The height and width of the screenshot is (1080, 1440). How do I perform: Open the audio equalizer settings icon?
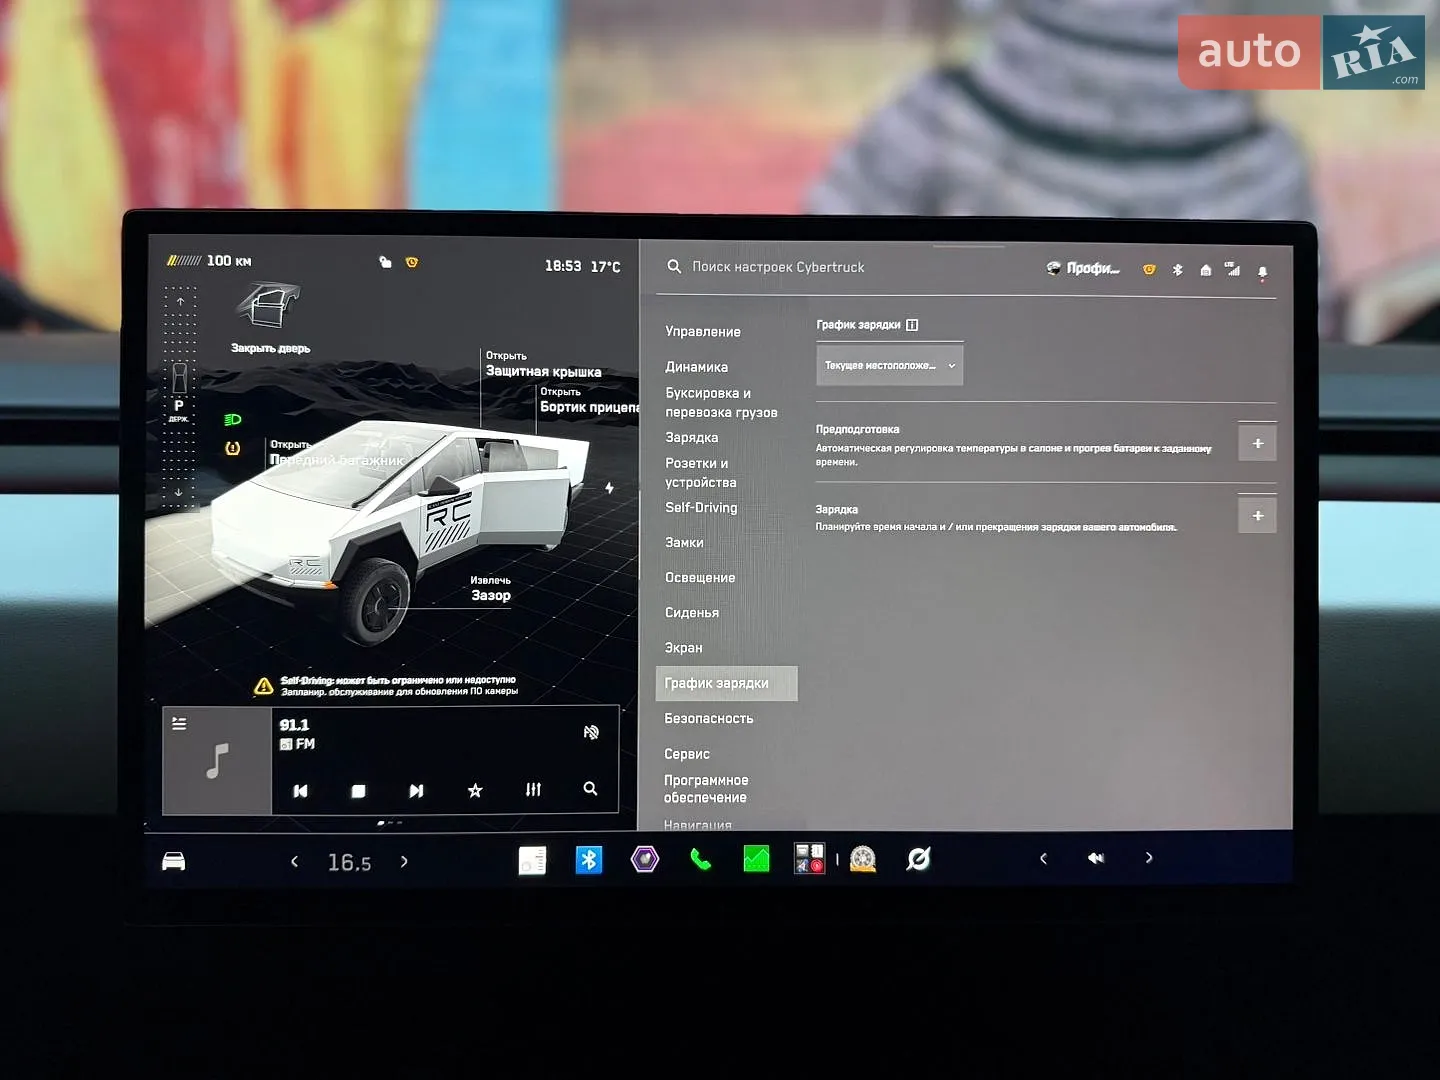pos(533,789)
